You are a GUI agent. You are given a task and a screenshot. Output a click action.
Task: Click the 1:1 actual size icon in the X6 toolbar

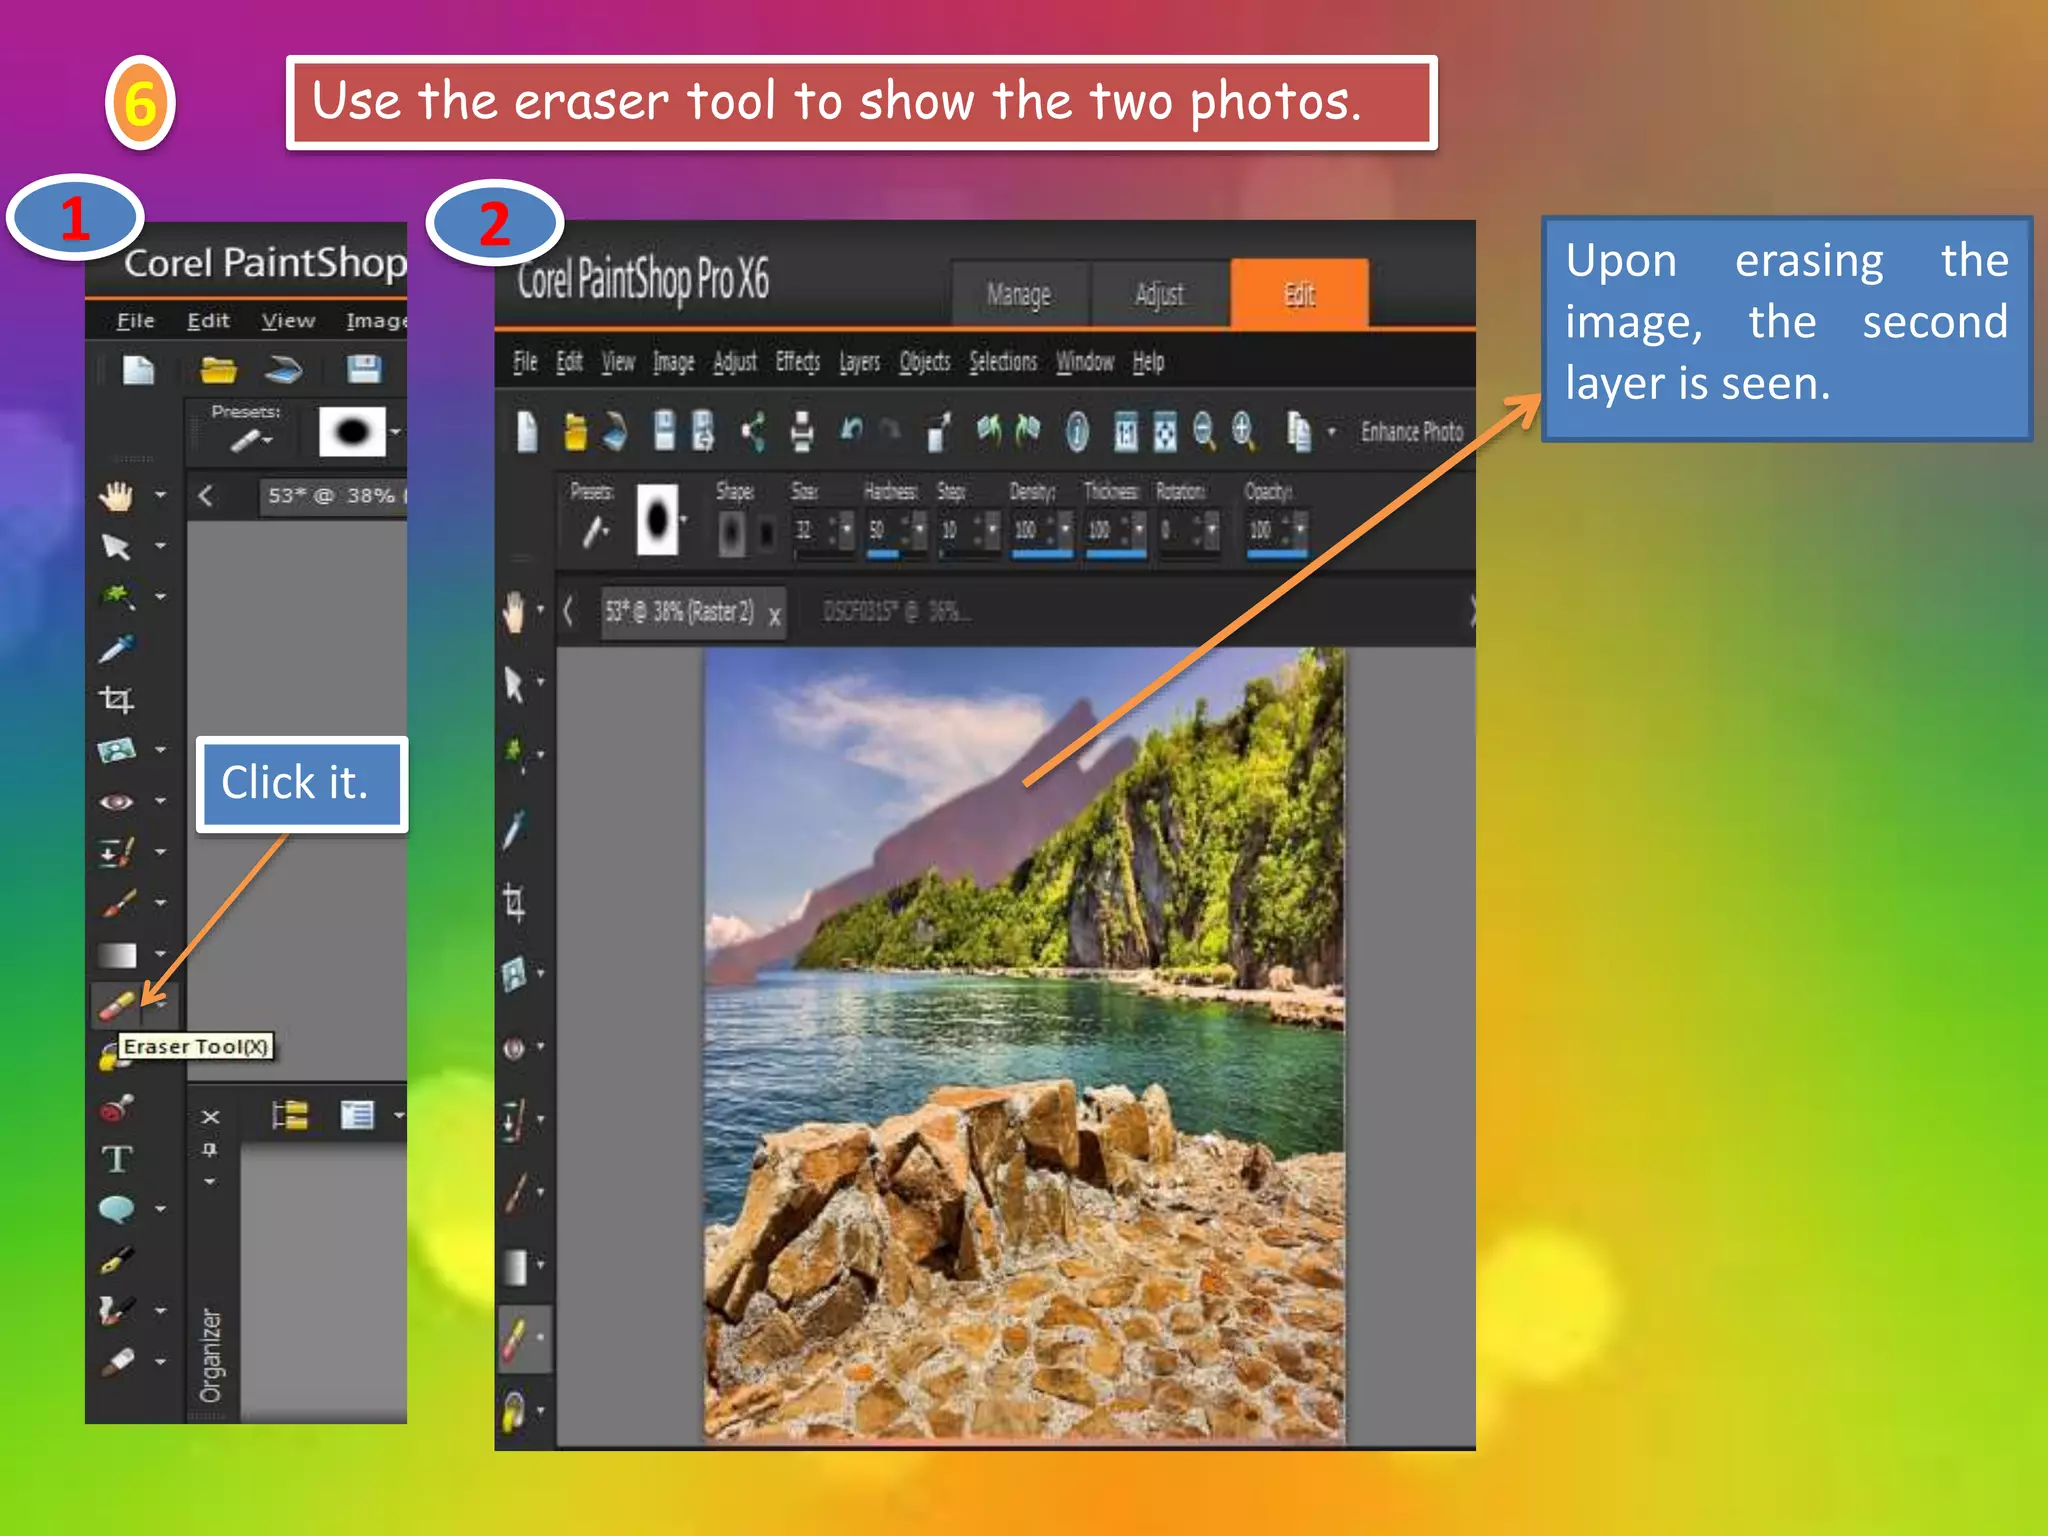[x=1126, y=432]
